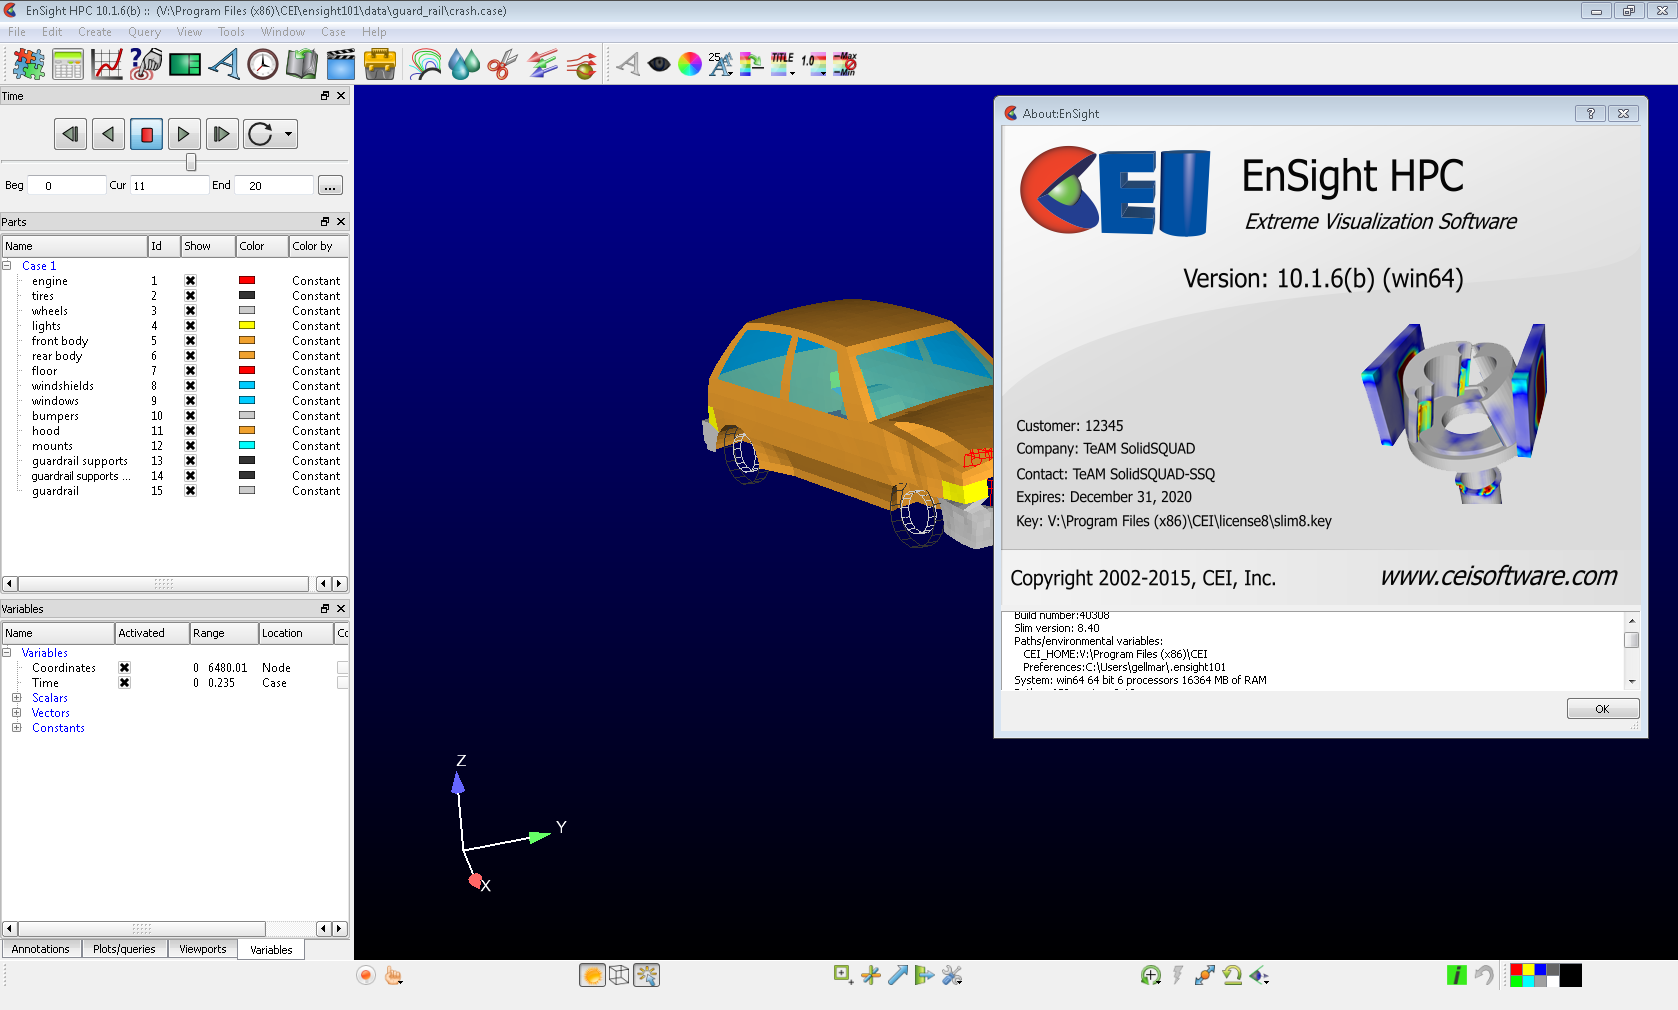This screenshot has height=1010, width=1678.
Task: Click OK in the About EnSight dialog
Action: (x=1602, y=709)
